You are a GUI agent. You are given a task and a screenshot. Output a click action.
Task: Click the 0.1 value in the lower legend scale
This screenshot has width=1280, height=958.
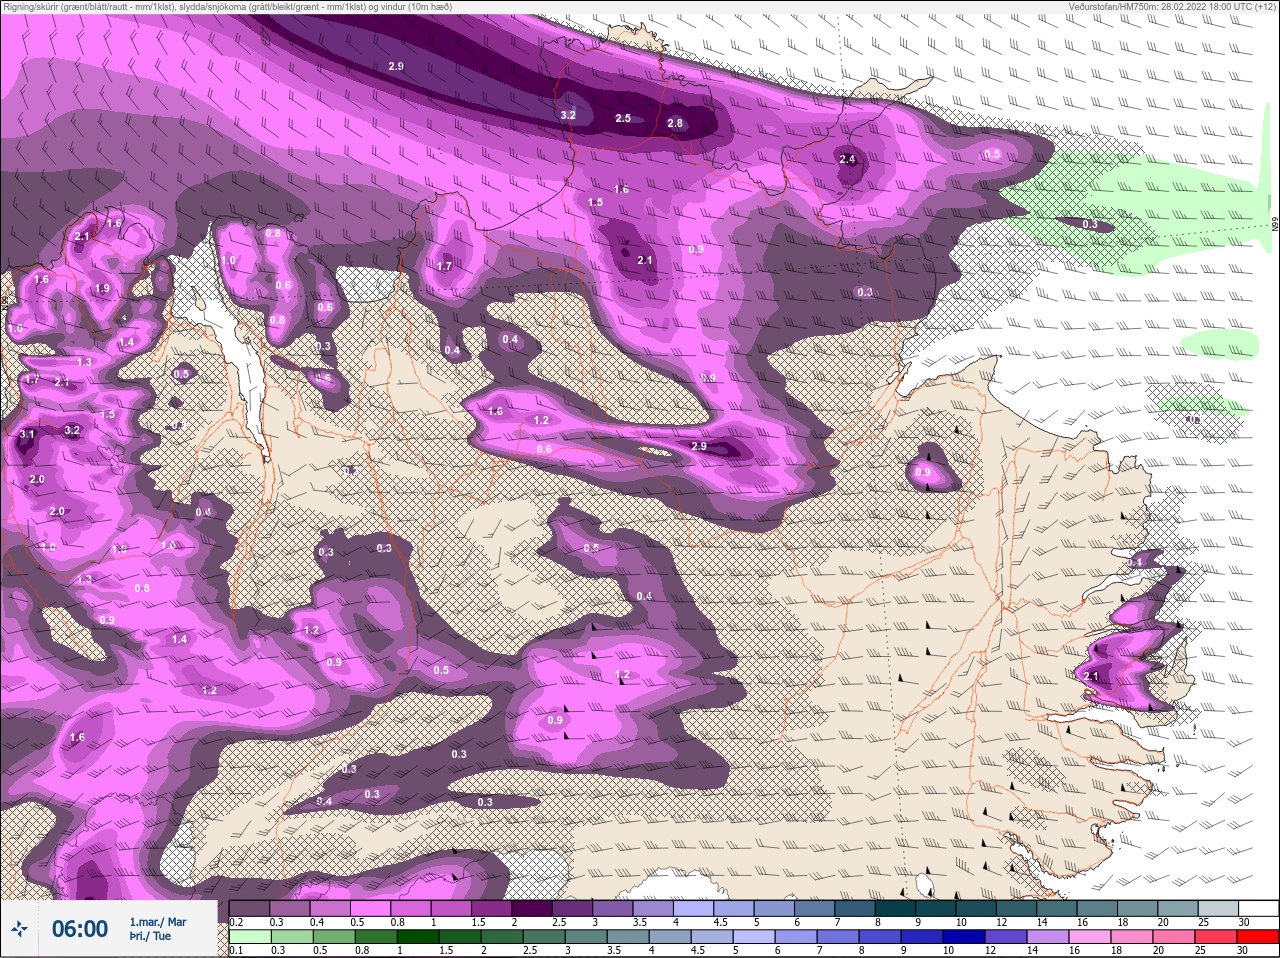(x=236, y=950)
